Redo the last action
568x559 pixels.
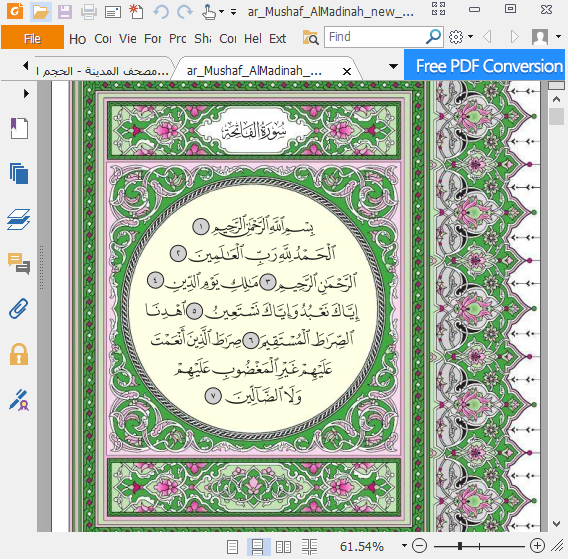185,12
